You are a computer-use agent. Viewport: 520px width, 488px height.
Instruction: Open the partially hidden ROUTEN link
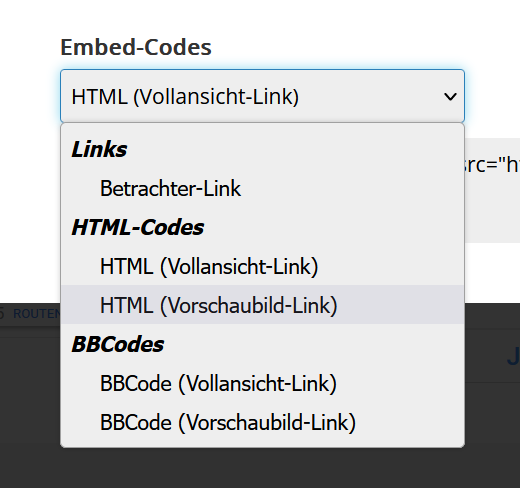coord(37,314)
